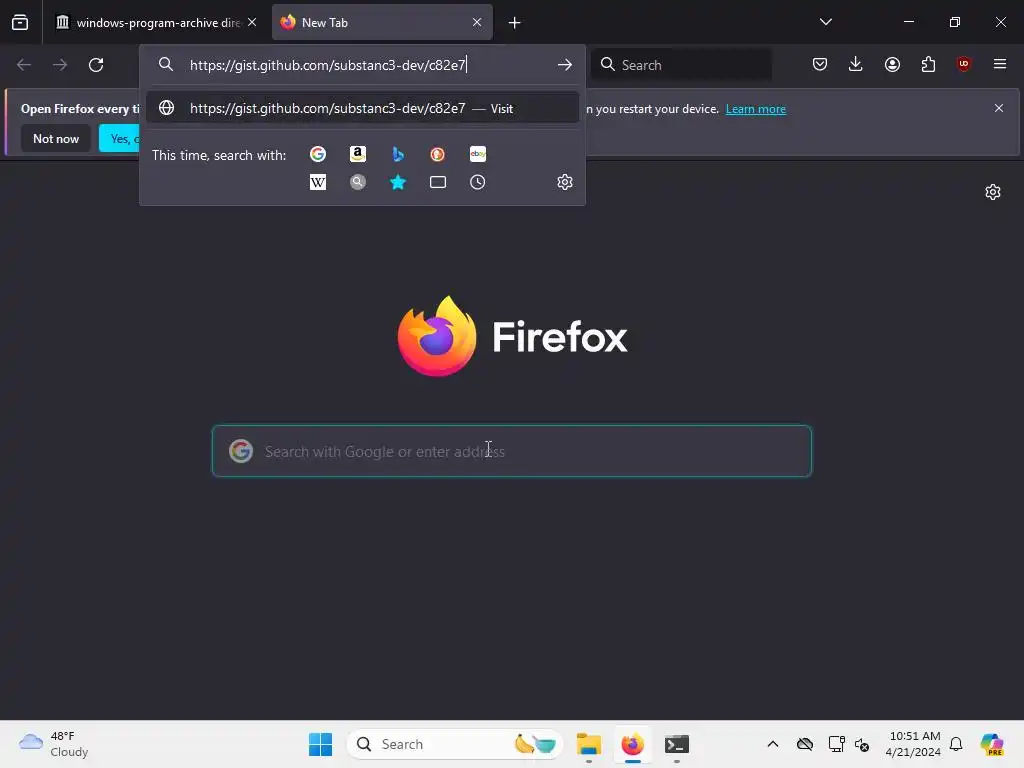
Task: Open Save to Pocket icon
Action: (x=820, y=64)
